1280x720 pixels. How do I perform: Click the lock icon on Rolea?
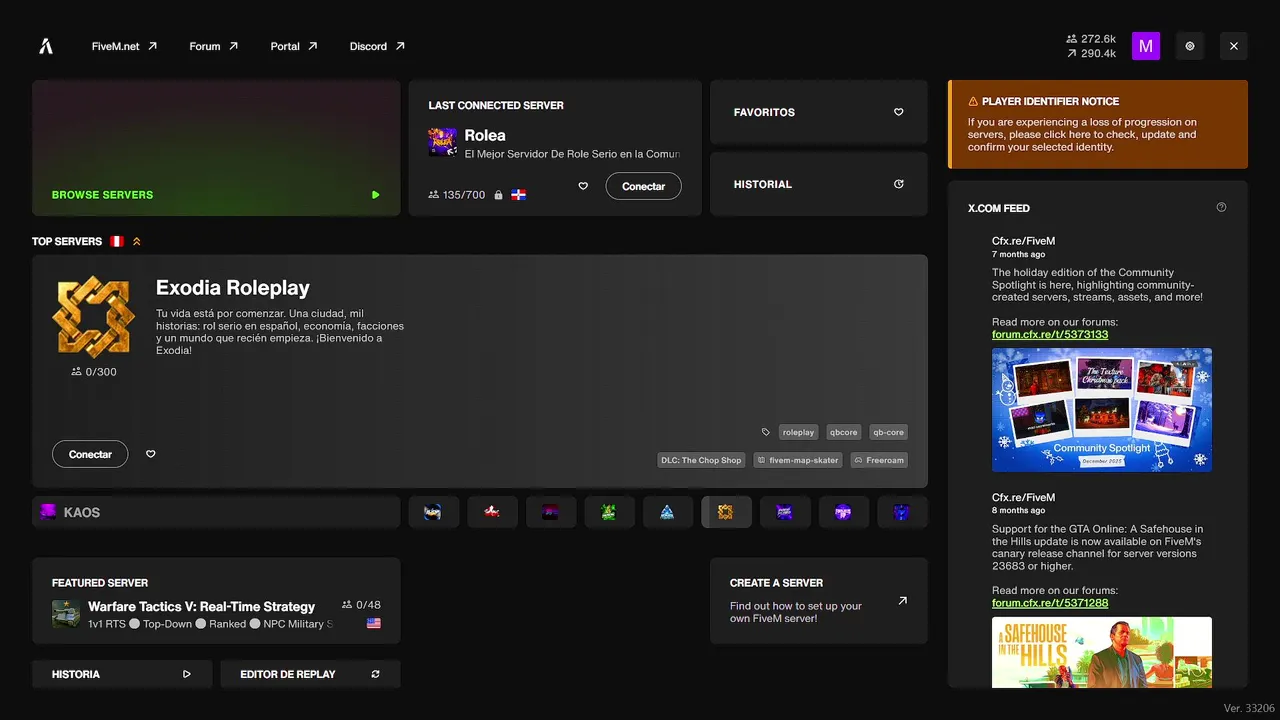[x=498, y=195]
